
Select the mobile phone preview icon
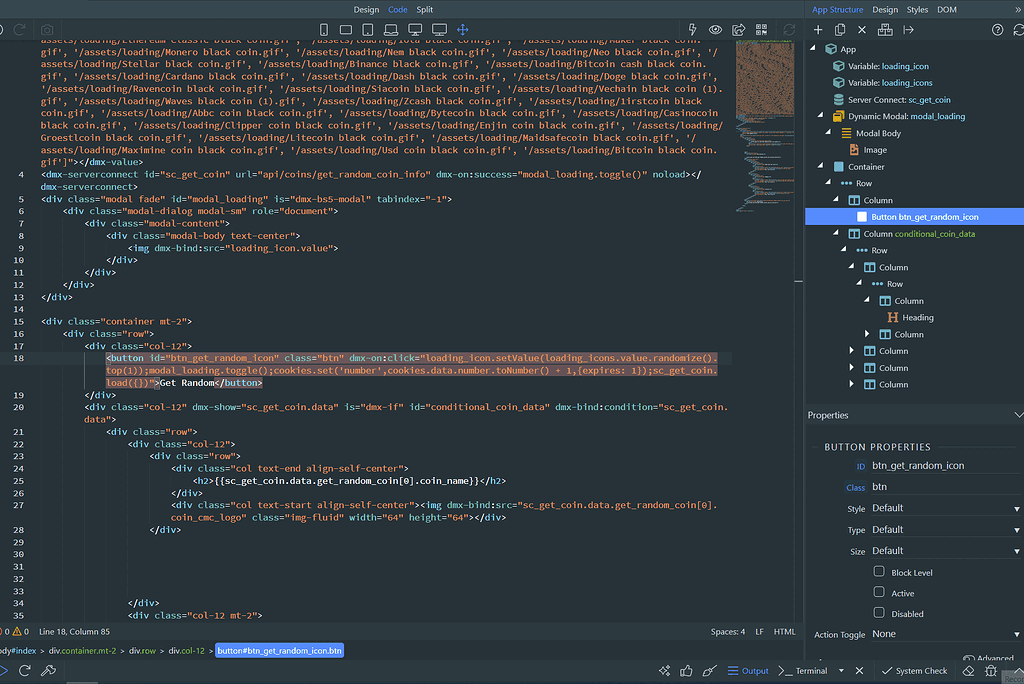click(x=324, y=30)
